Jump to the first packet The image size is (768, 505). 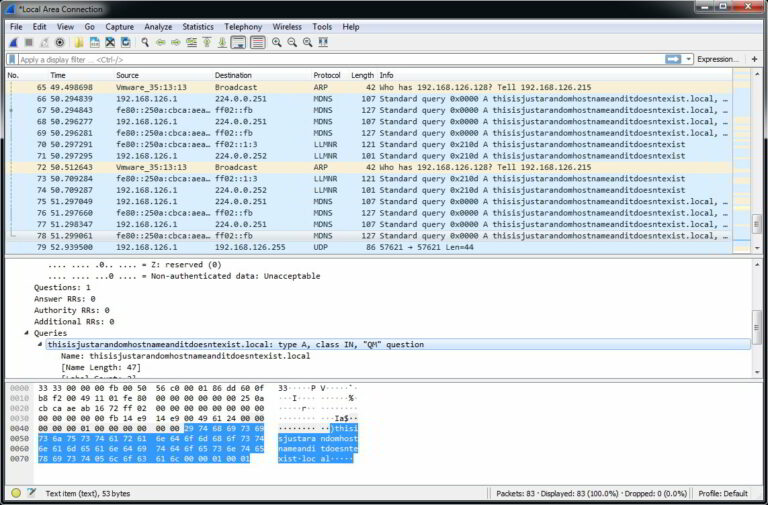[207, 43]
